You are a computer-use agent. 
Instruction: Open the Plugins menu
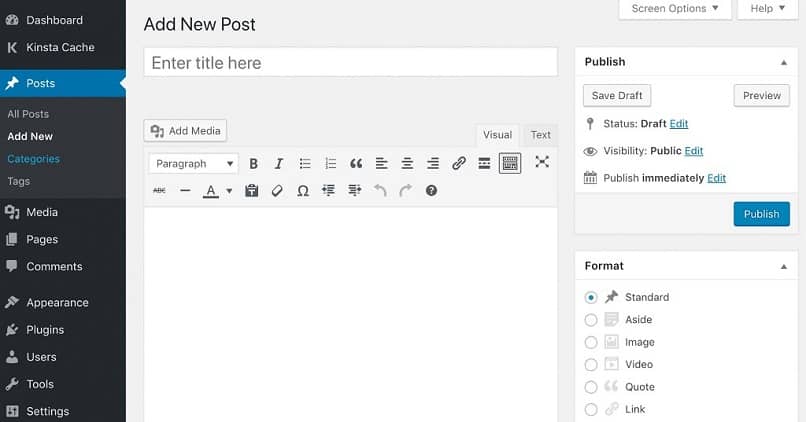point(63,330)
